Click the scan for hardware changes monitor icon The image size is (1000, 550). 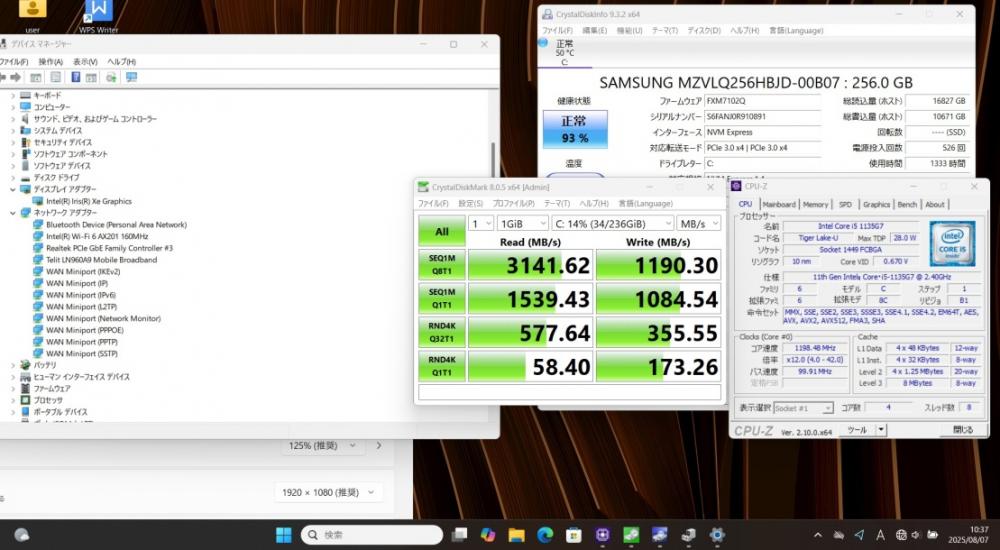coord(131,77)
